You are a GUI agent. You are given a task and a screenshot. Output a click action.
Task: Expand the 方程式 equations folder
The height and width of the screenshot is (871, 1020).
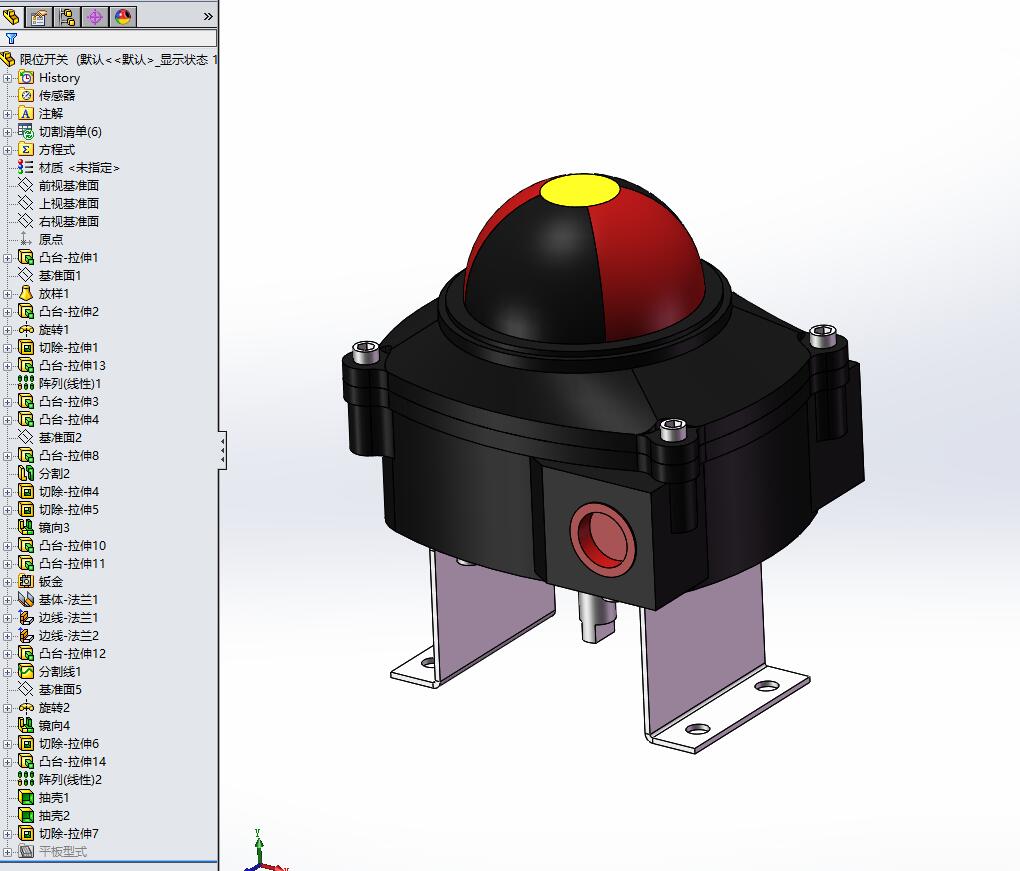tap(7, 150)
